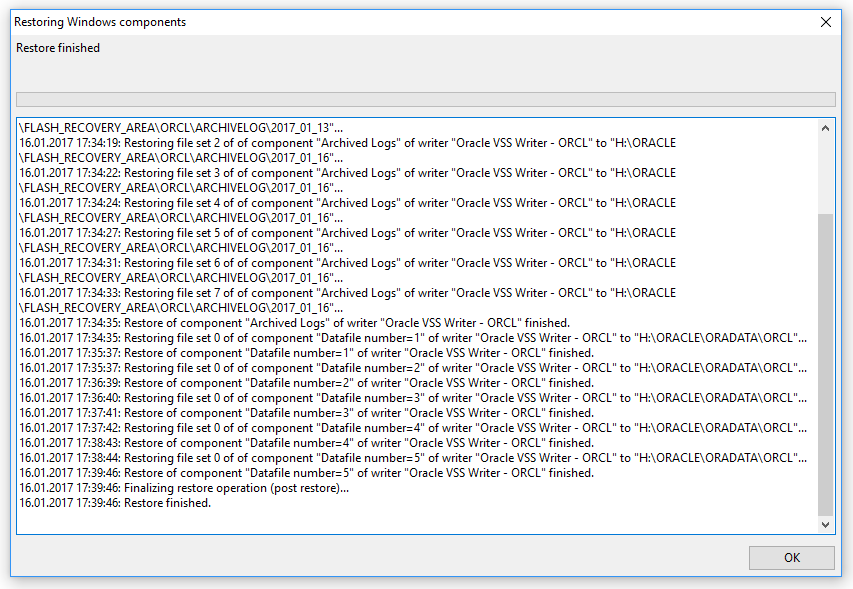
Task: Click the "Restore finished" status label at top
Action: point(58,48)
